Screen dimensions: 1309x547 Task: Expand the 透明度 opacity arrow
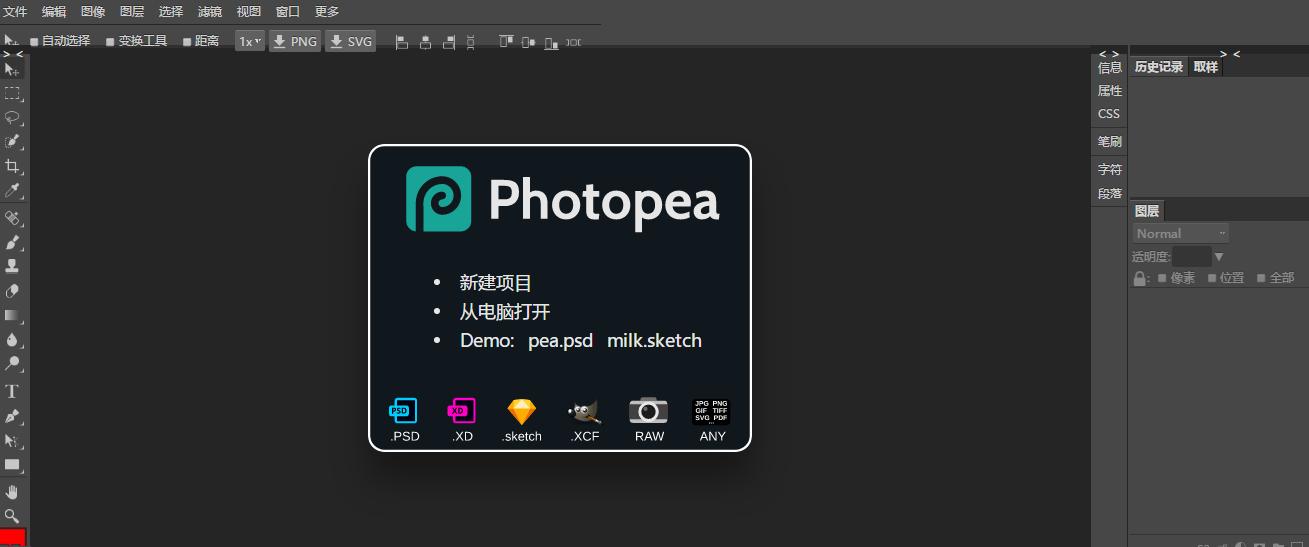(x=1219, y=257)
